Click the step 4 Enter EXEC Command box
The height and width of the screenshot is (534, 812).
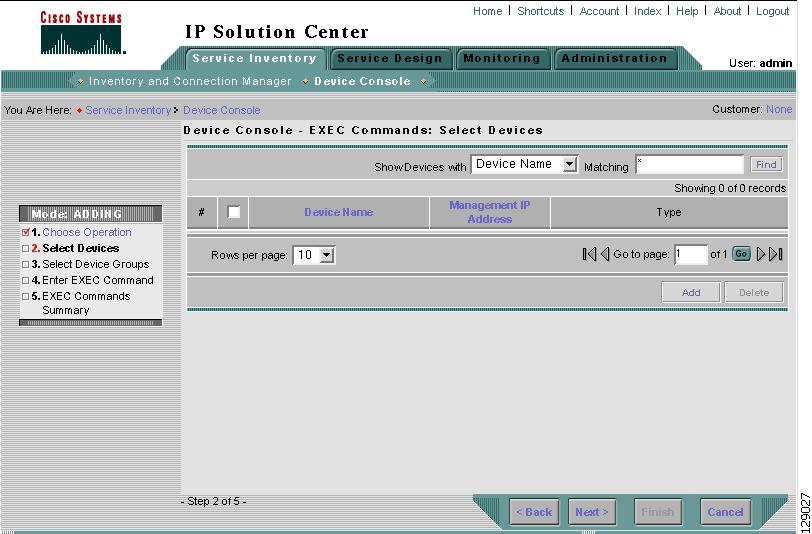25,280
